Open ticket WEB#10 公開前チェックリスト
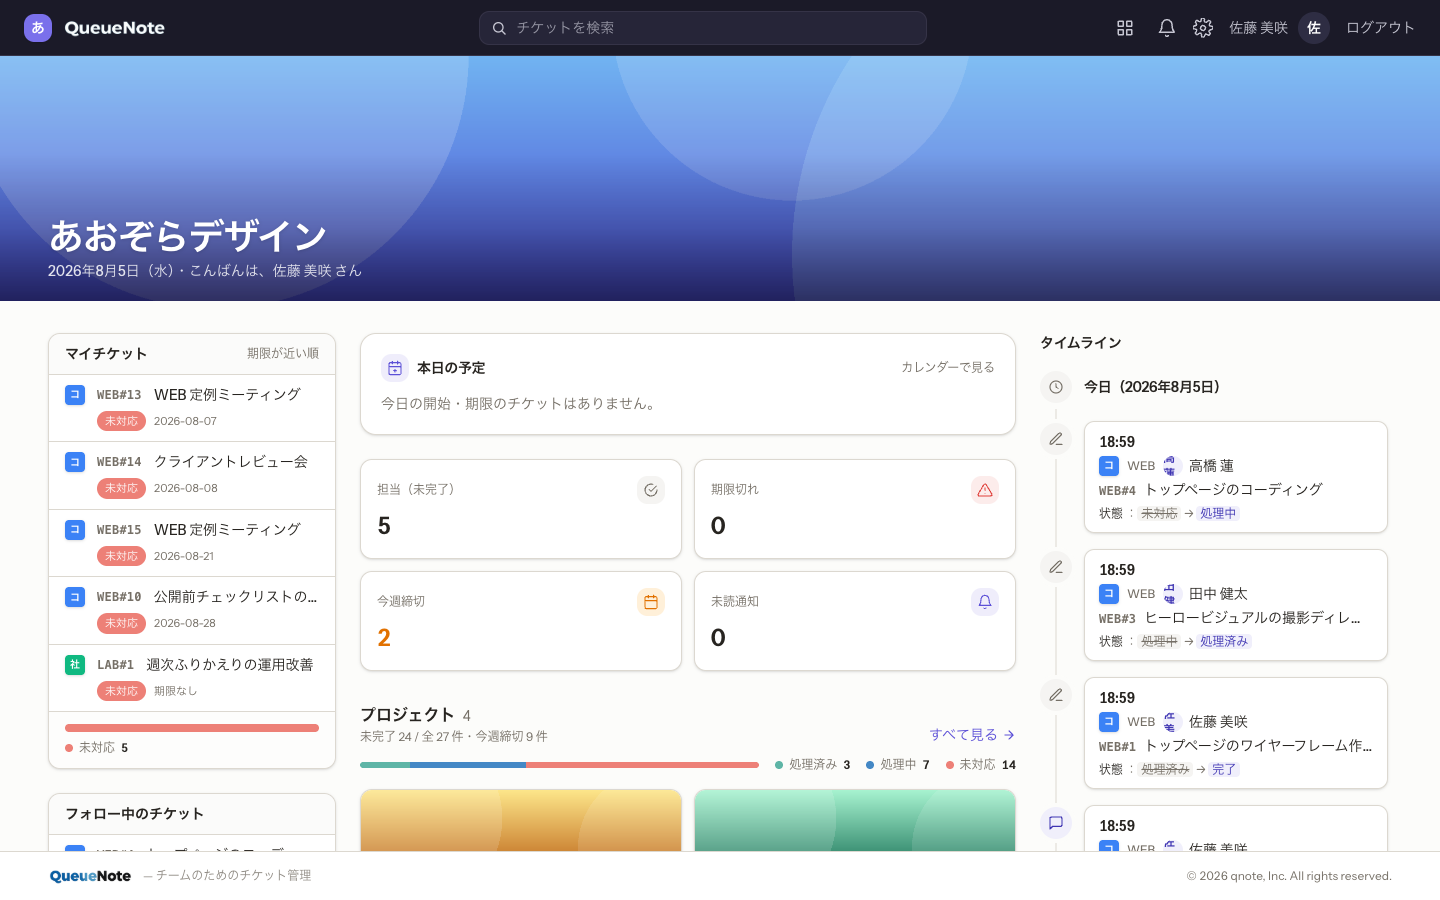 [192, 610]
